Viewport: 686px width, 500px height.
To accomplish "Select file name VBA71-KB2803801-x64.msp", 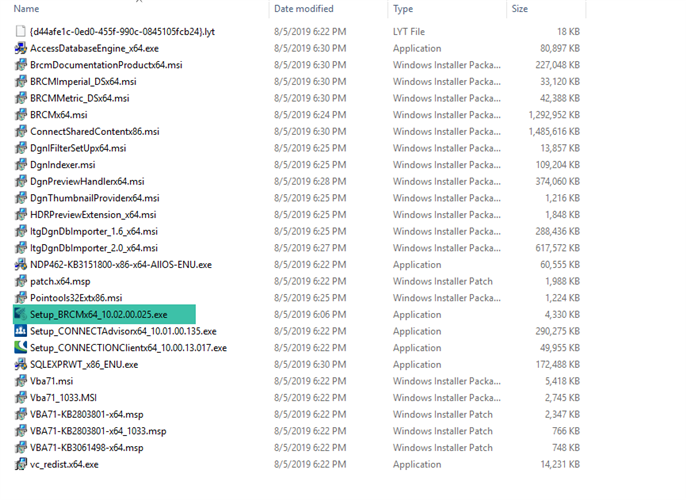I will click(x=87, y=414).
